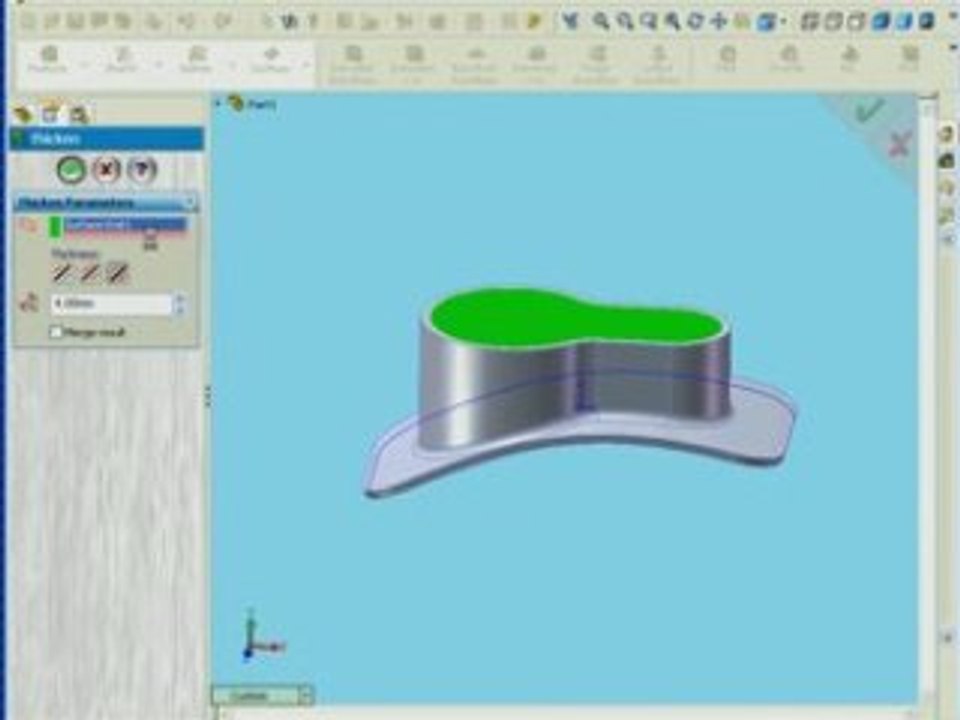Screen dimensions: 960x720
Task: Select the Hidden Lines Removed display icon
Action: pyautogui.click(x=856, y=21)
